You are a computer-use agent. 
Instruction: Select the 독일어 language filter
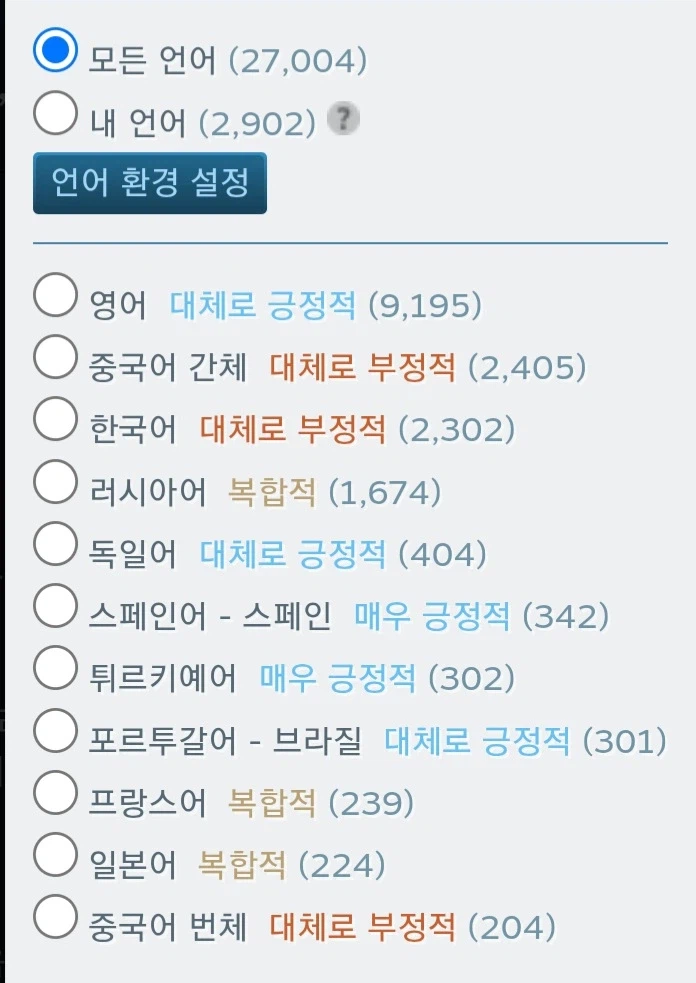[55, 541]
